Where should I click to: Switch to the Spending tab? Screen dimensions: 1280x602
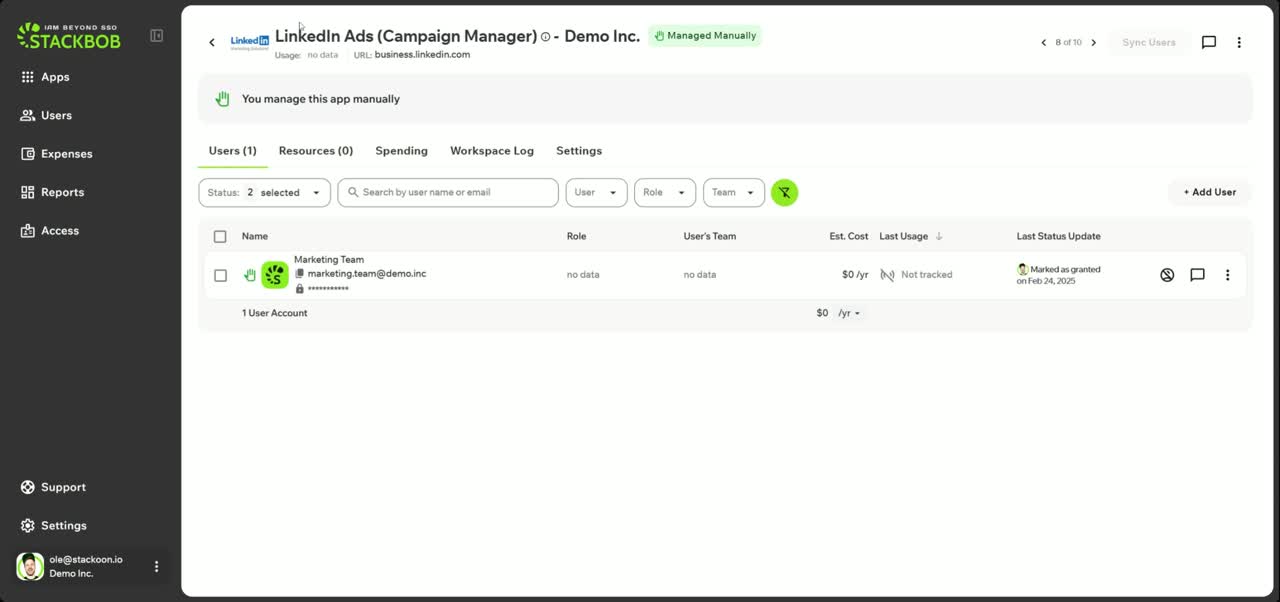pyautogui.click(x=401, y=151)
